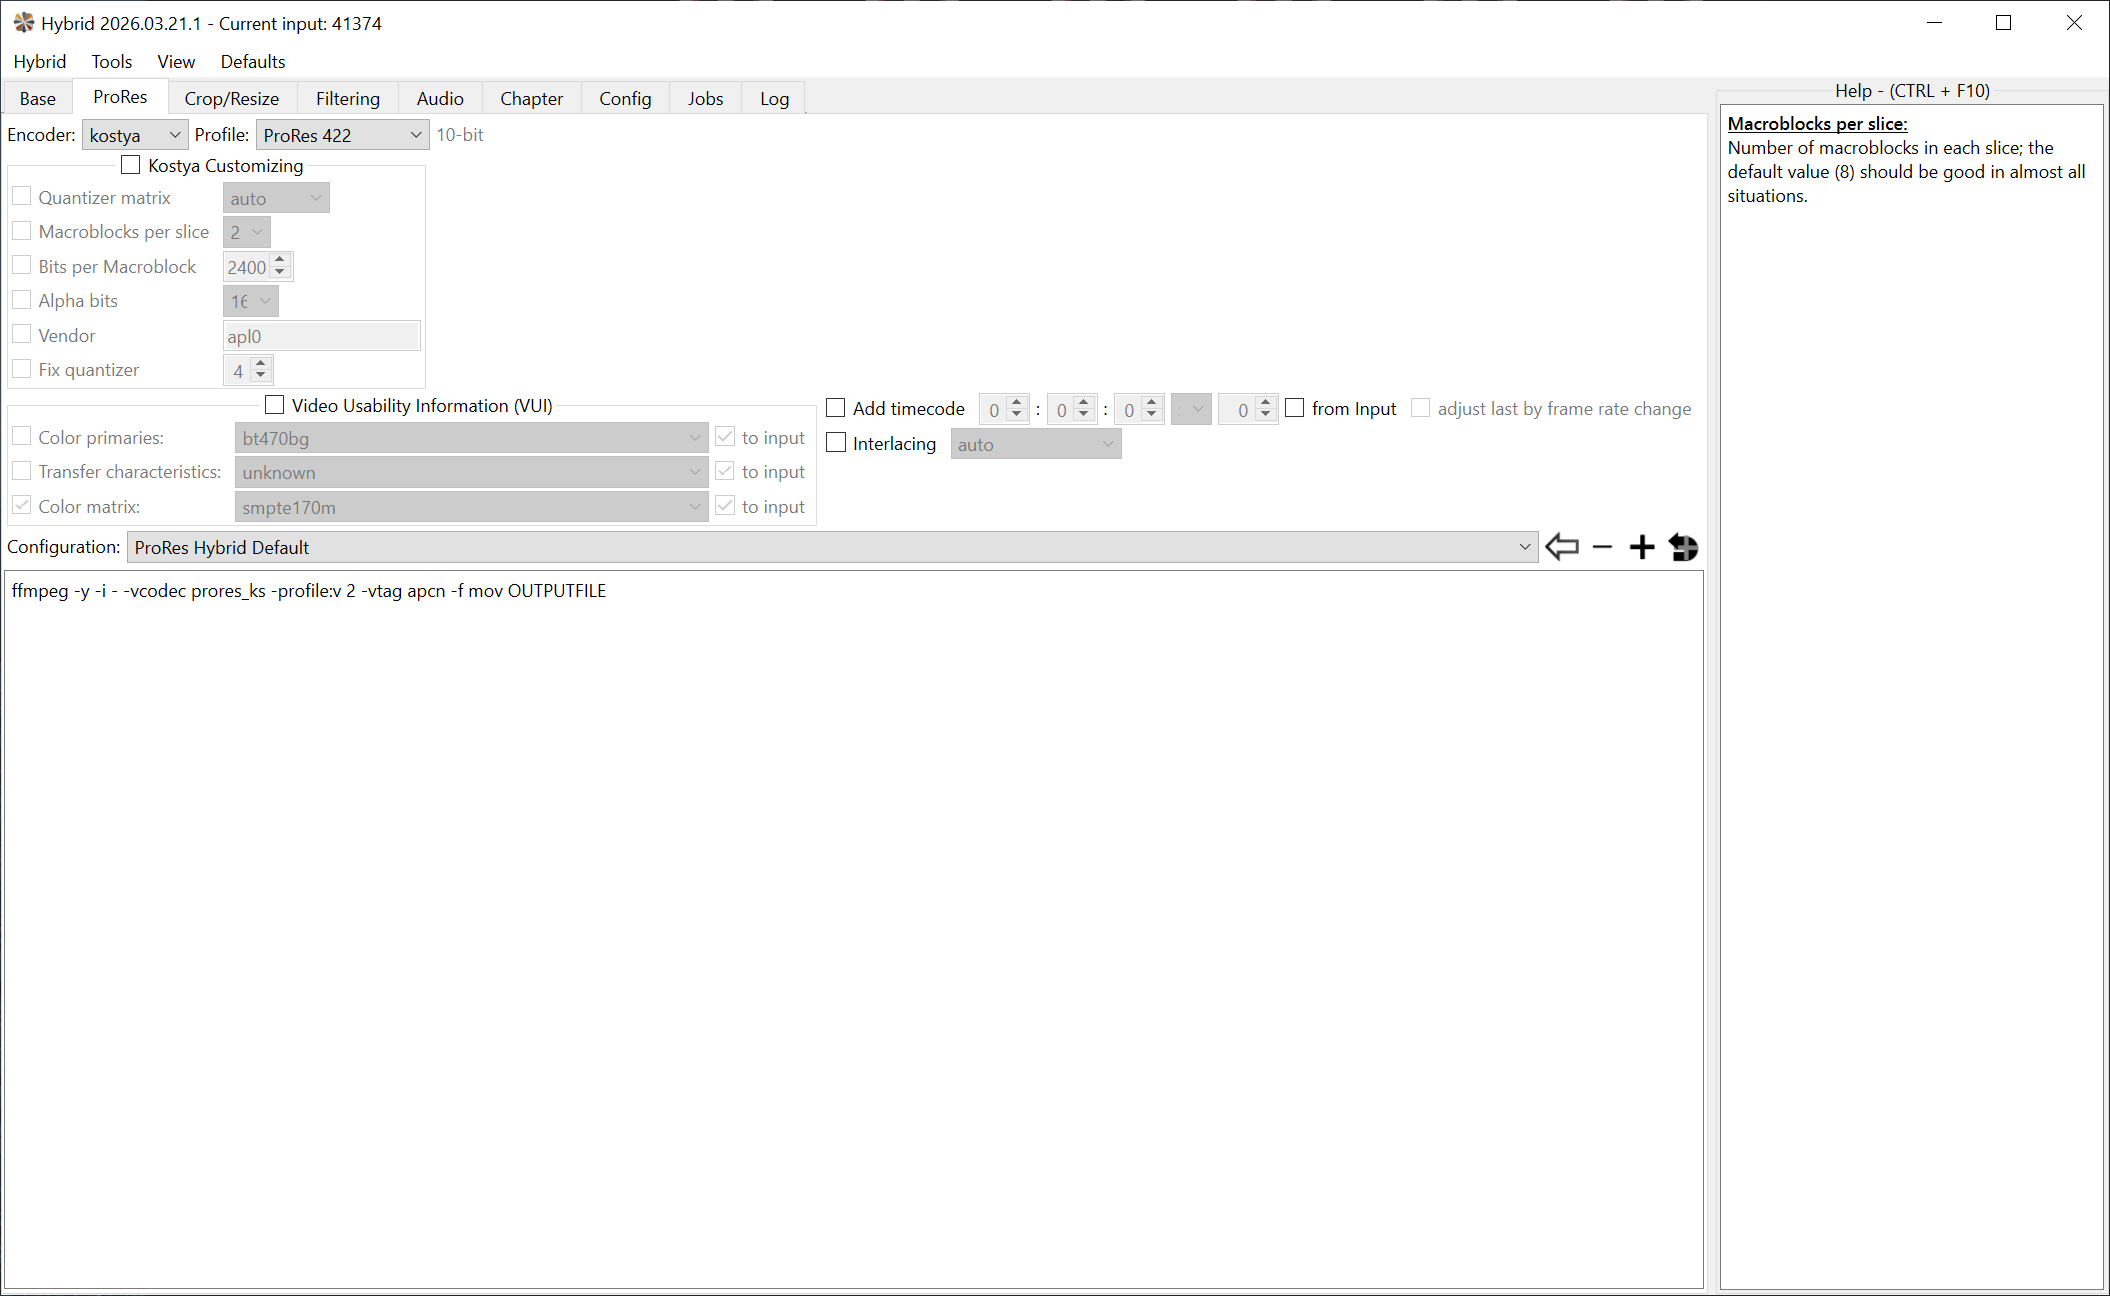2110x1296 pixels.
Task: Click the timecode seconds spin box
Action: click(1139, 409)
